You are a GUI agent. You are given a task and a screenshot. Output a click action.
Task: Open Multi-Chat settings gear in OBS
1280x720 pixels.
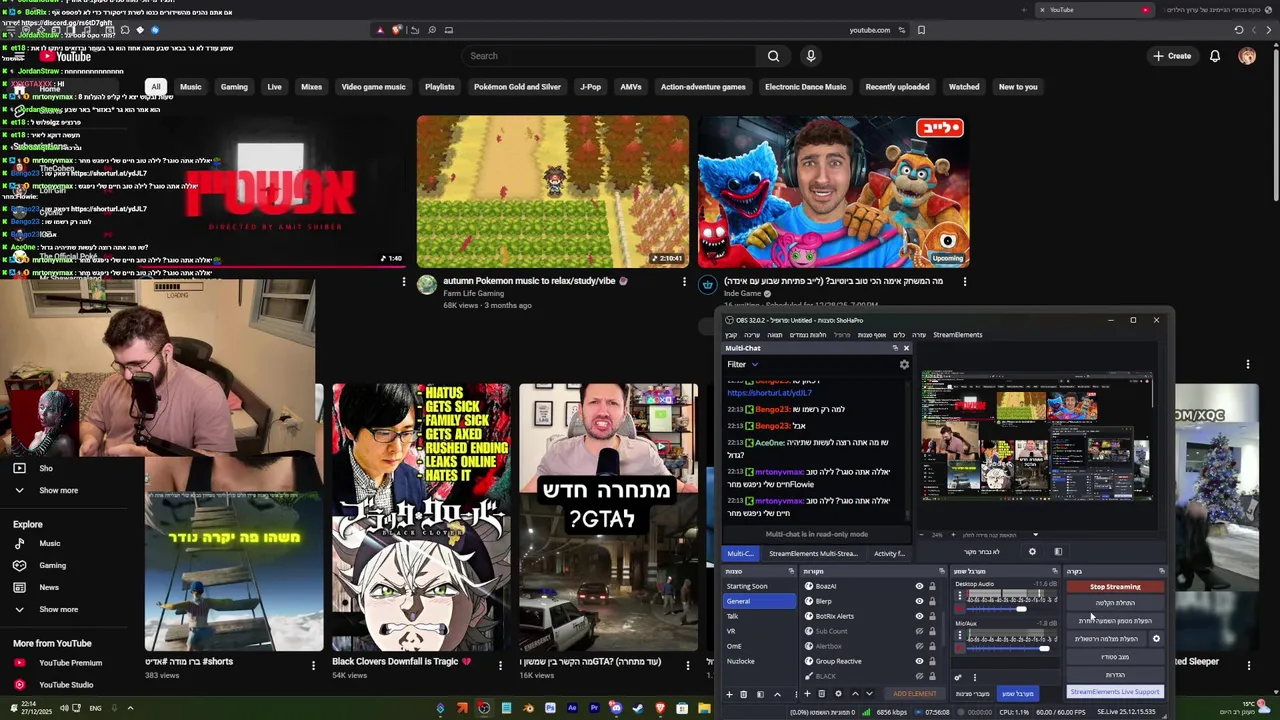pos(904,364)
